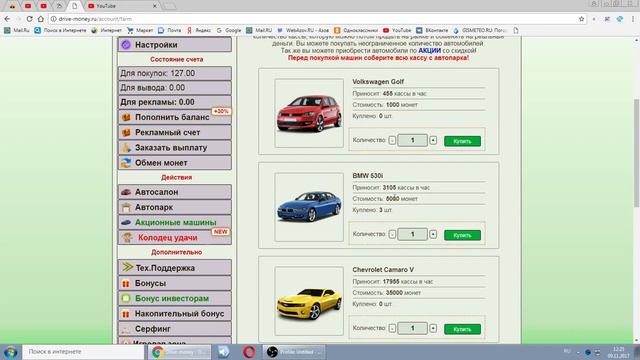Click the blue BMW 530i image

pyautogui.click(x=309, y=207)
